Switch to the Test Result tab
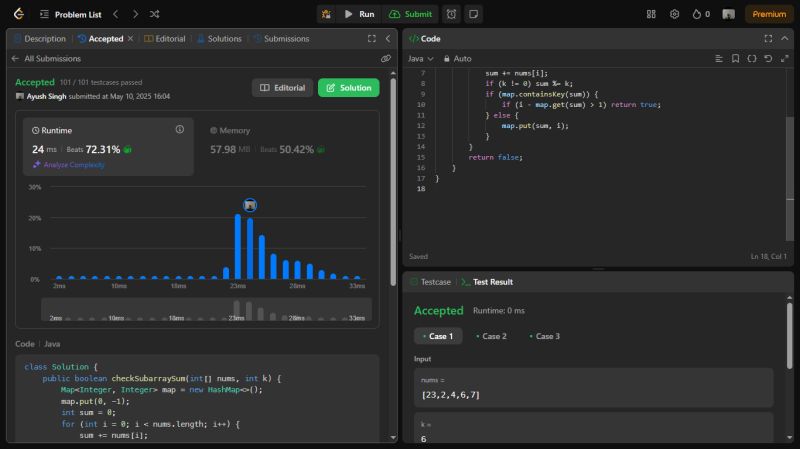The height and width of the screenshot is (449, 800). tap(488, 282)
